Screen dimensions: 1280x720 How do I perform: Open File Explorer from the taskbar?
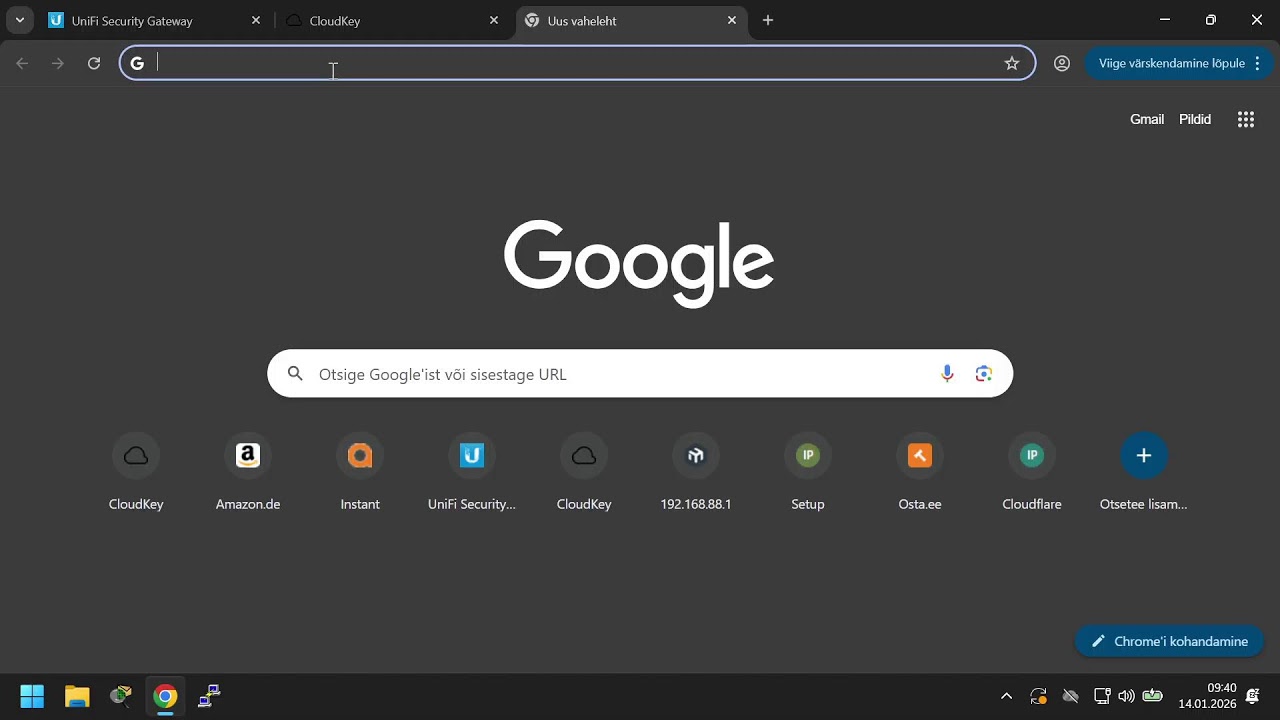77,696
